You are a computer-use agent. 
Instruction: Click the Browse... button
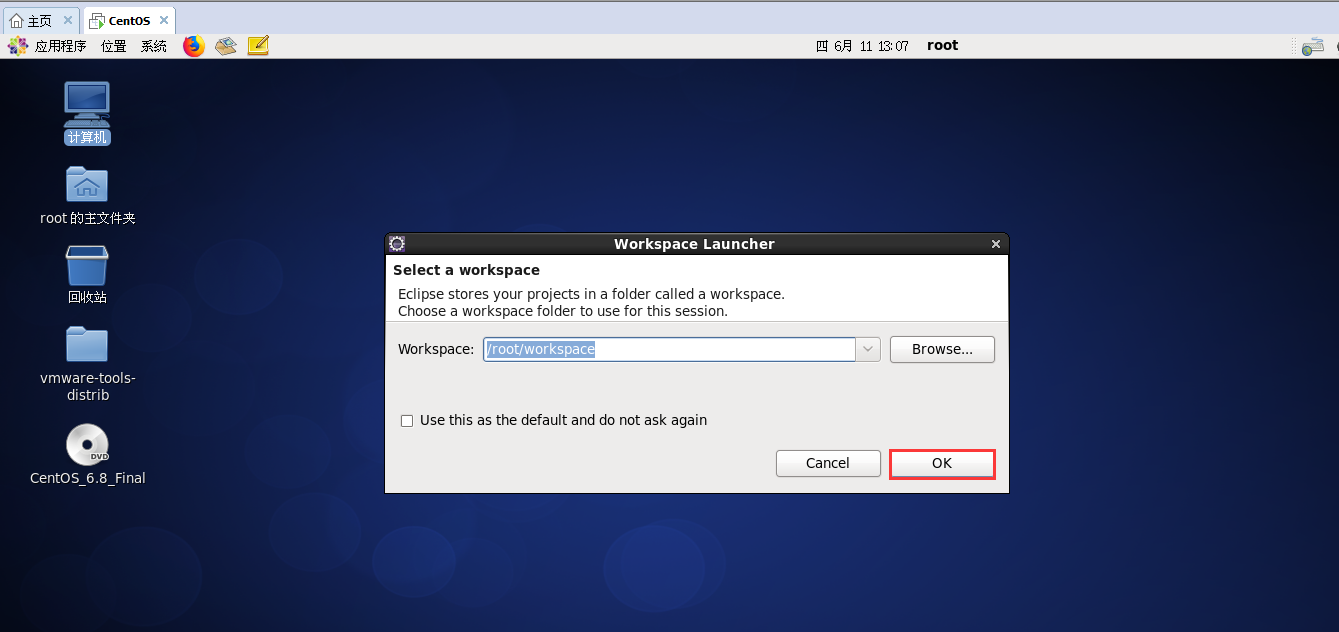(x=942, y=349)
